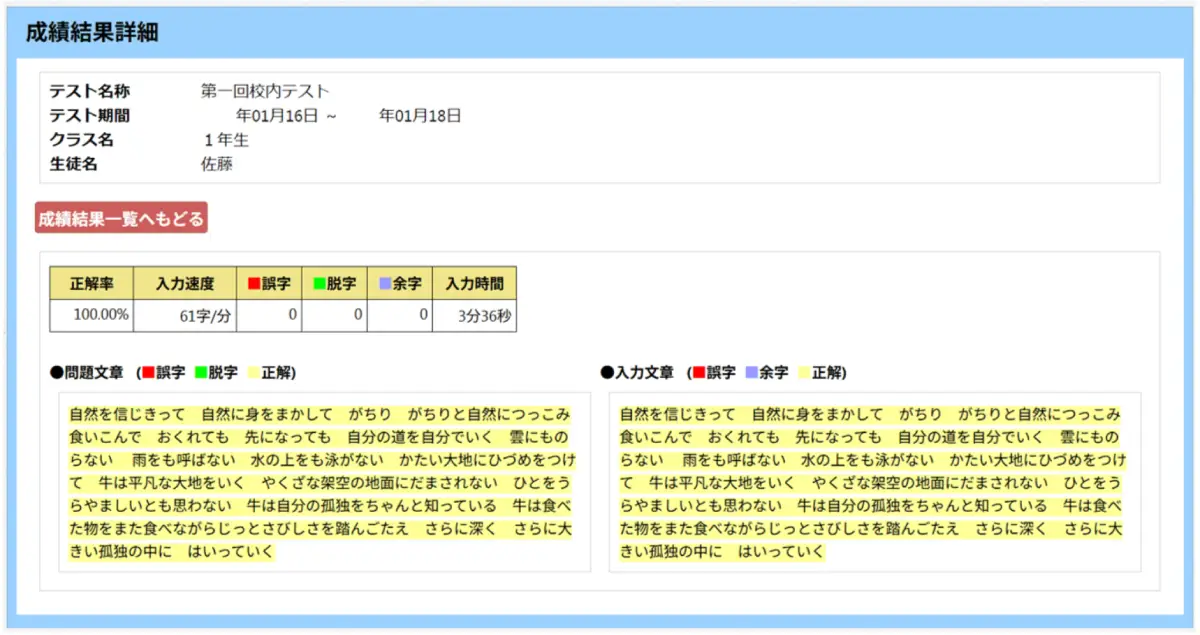
Task: Click the 生徒名 label
Action: [74, 164]
